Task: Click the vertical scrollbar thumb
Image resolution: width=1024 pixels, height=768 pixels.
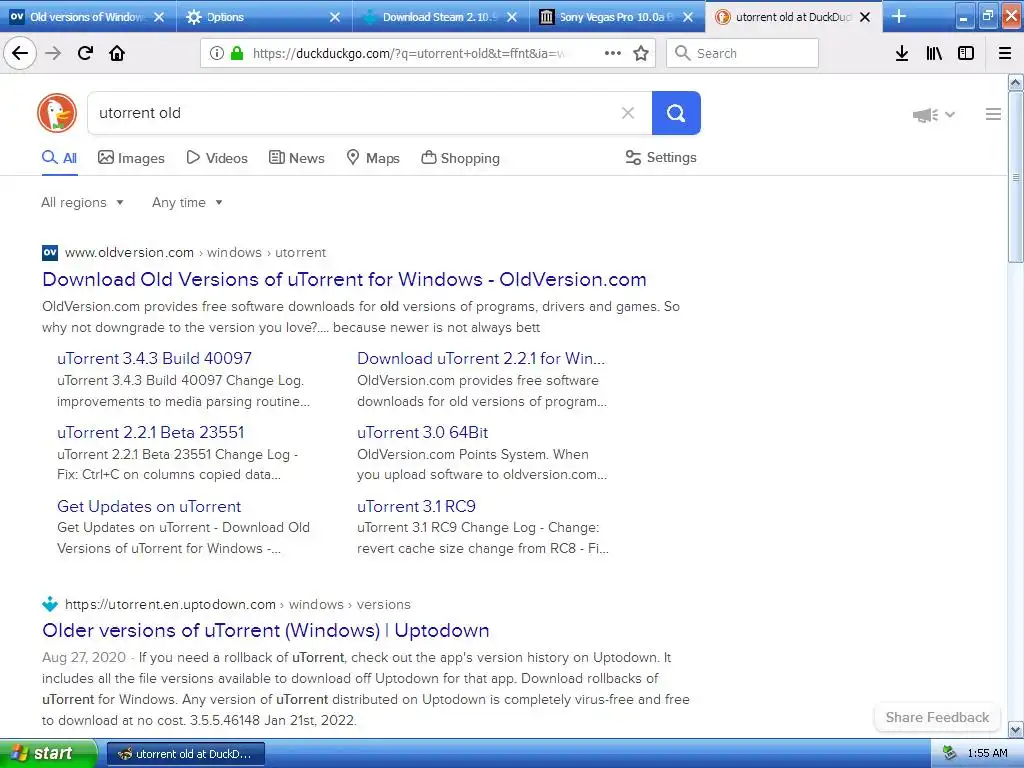Action: click(1016, 176)
